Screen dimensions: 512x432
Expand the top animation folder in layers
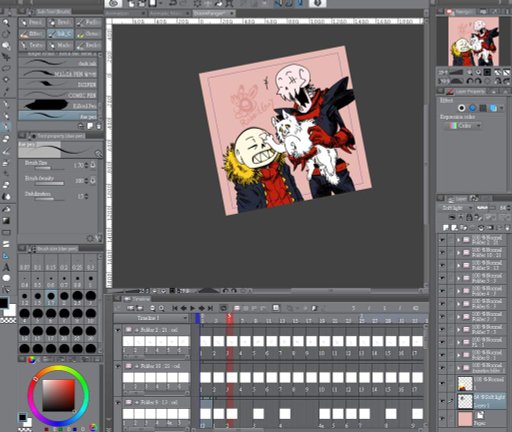pos(458,240)
